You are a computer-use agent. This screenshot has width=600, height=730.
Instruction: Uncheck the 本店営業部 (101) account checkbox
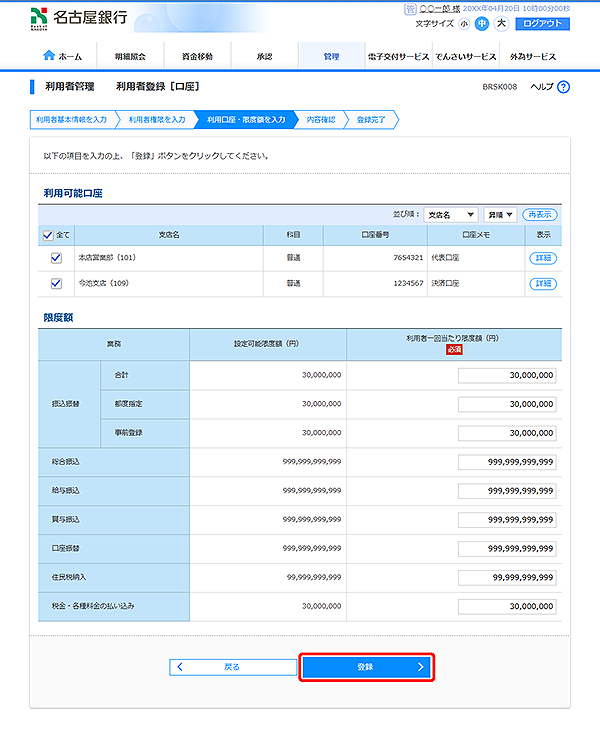click(56, 258)
